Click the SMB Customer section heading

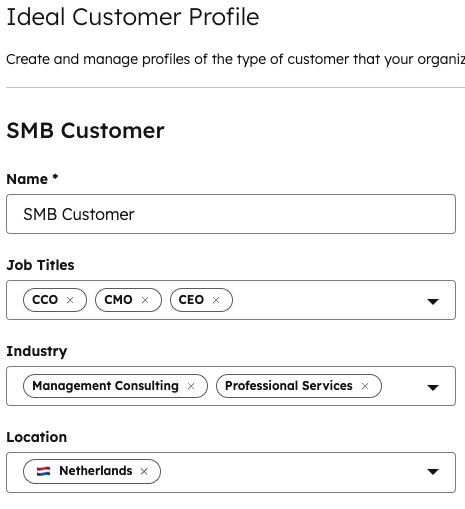85,130
